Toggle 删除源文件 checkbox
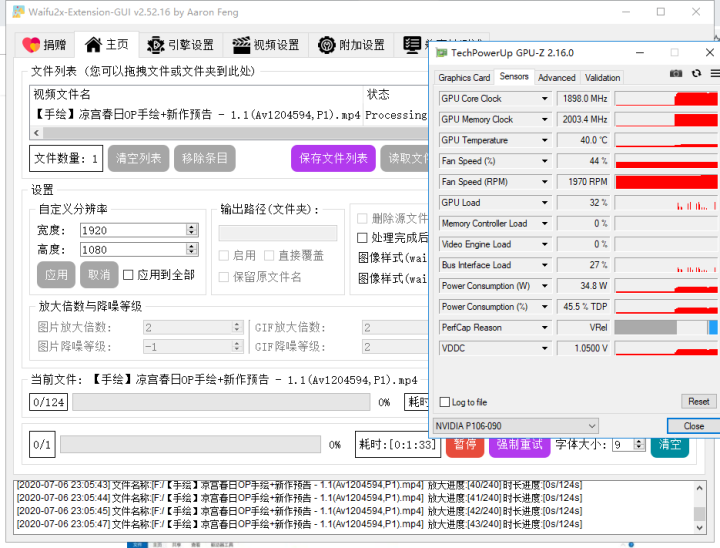The width and height of the screenshot is (720, 548). pyautogui.click(x=362, y=218)
